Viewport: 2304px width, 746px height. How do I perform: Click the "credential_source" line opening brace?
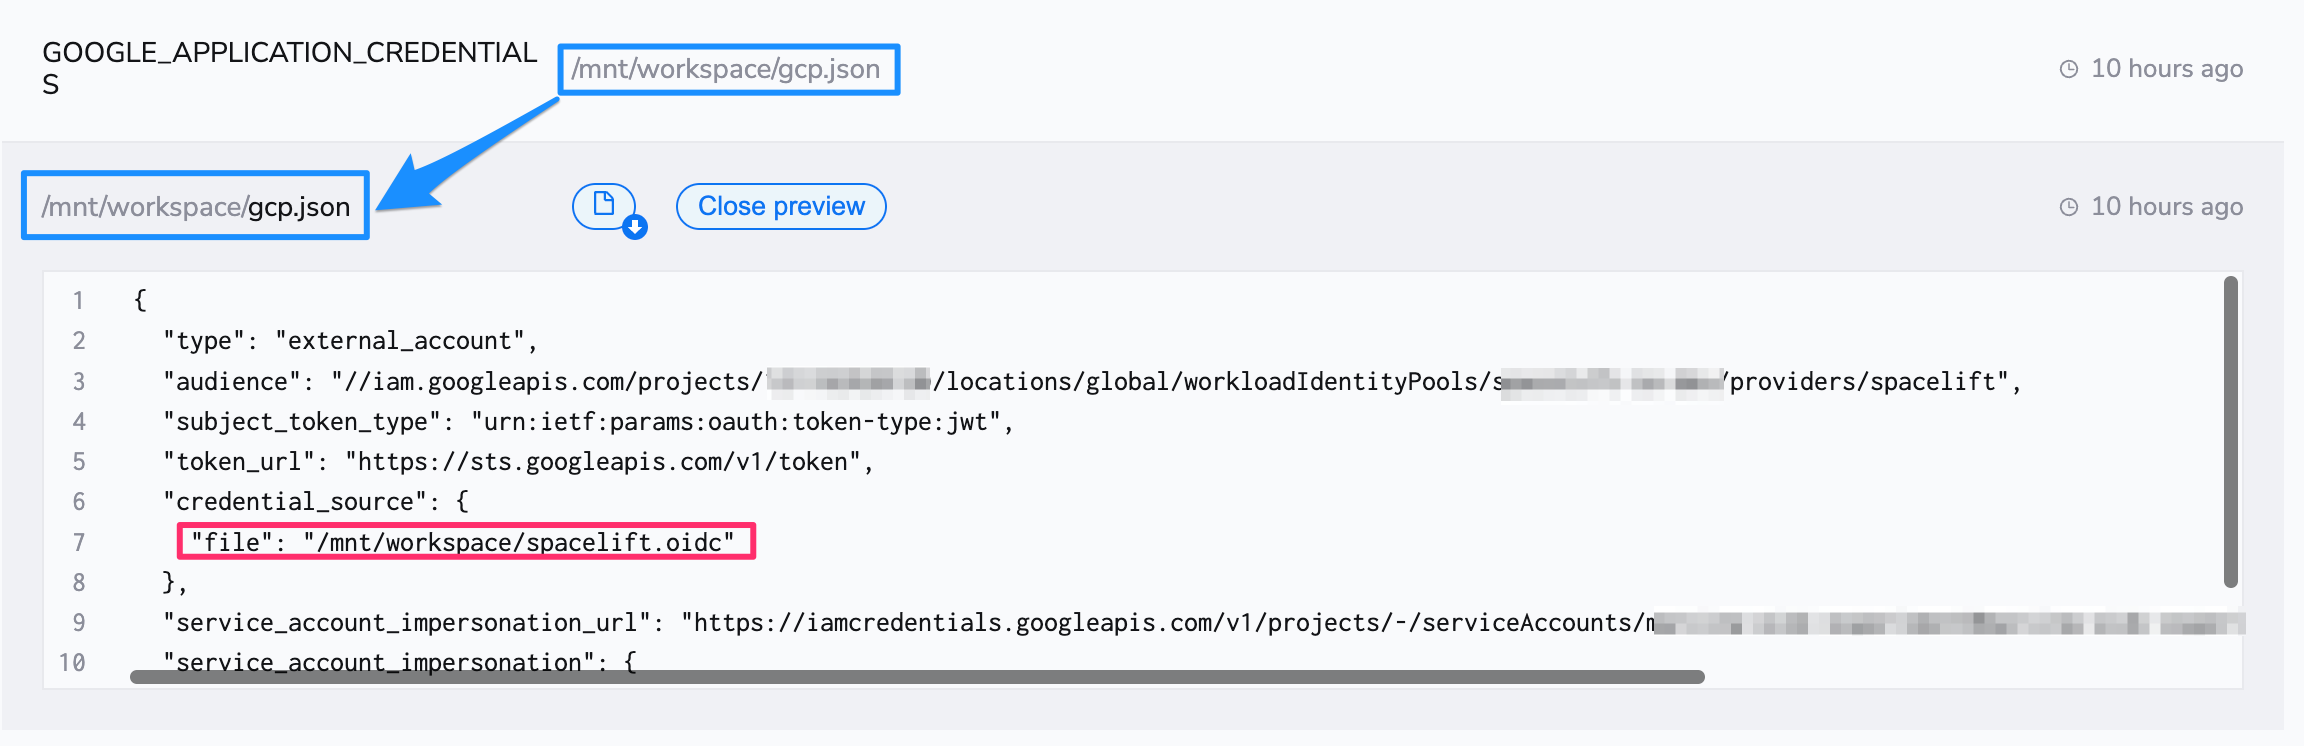462,502
